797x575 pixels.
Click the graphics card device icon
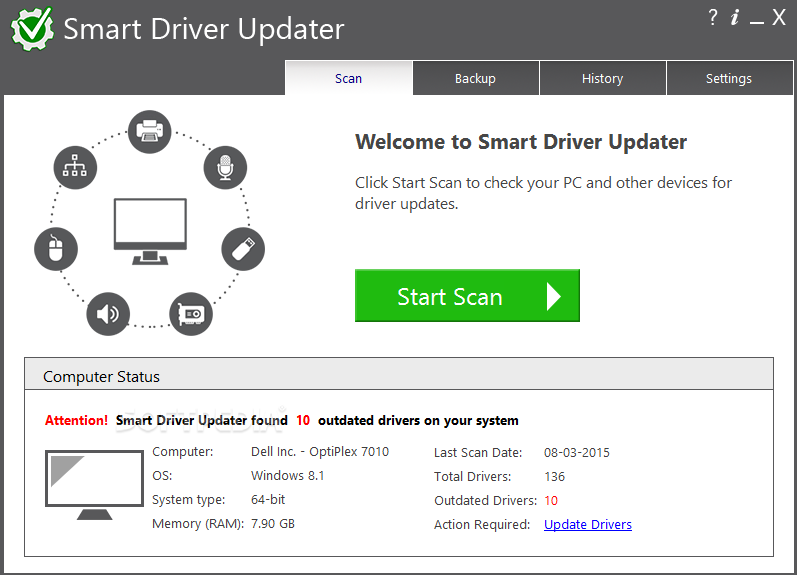click(191, 314)
